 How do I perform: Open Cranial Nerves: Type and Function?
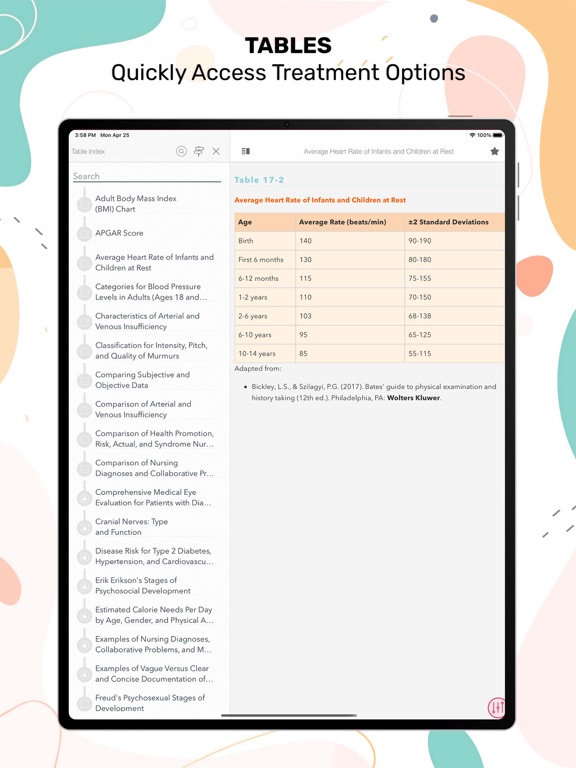coord(131,527)
